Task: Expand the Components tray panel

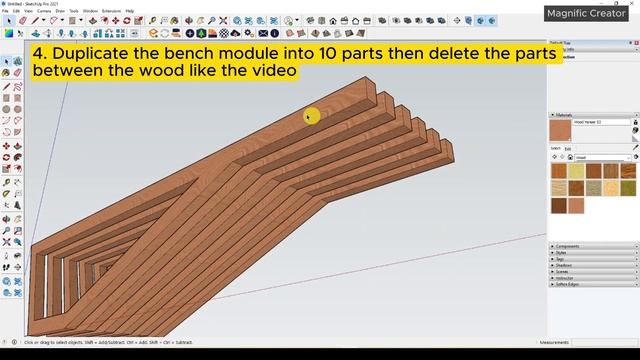Action: [594, 247]
